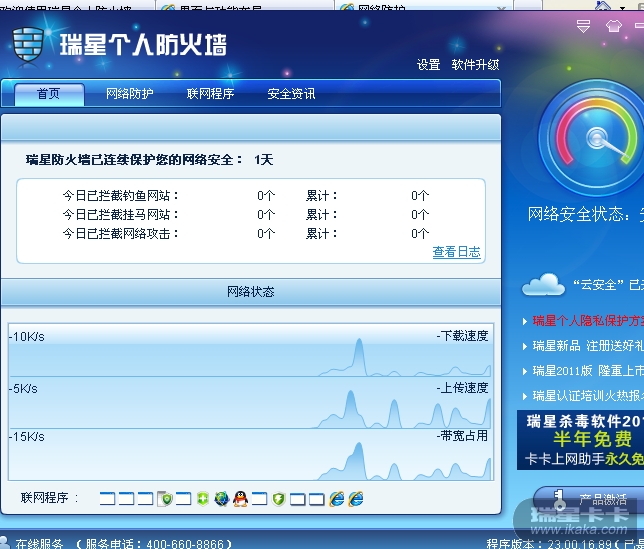Click the key icon for product activation

click(x=559, y=500)
